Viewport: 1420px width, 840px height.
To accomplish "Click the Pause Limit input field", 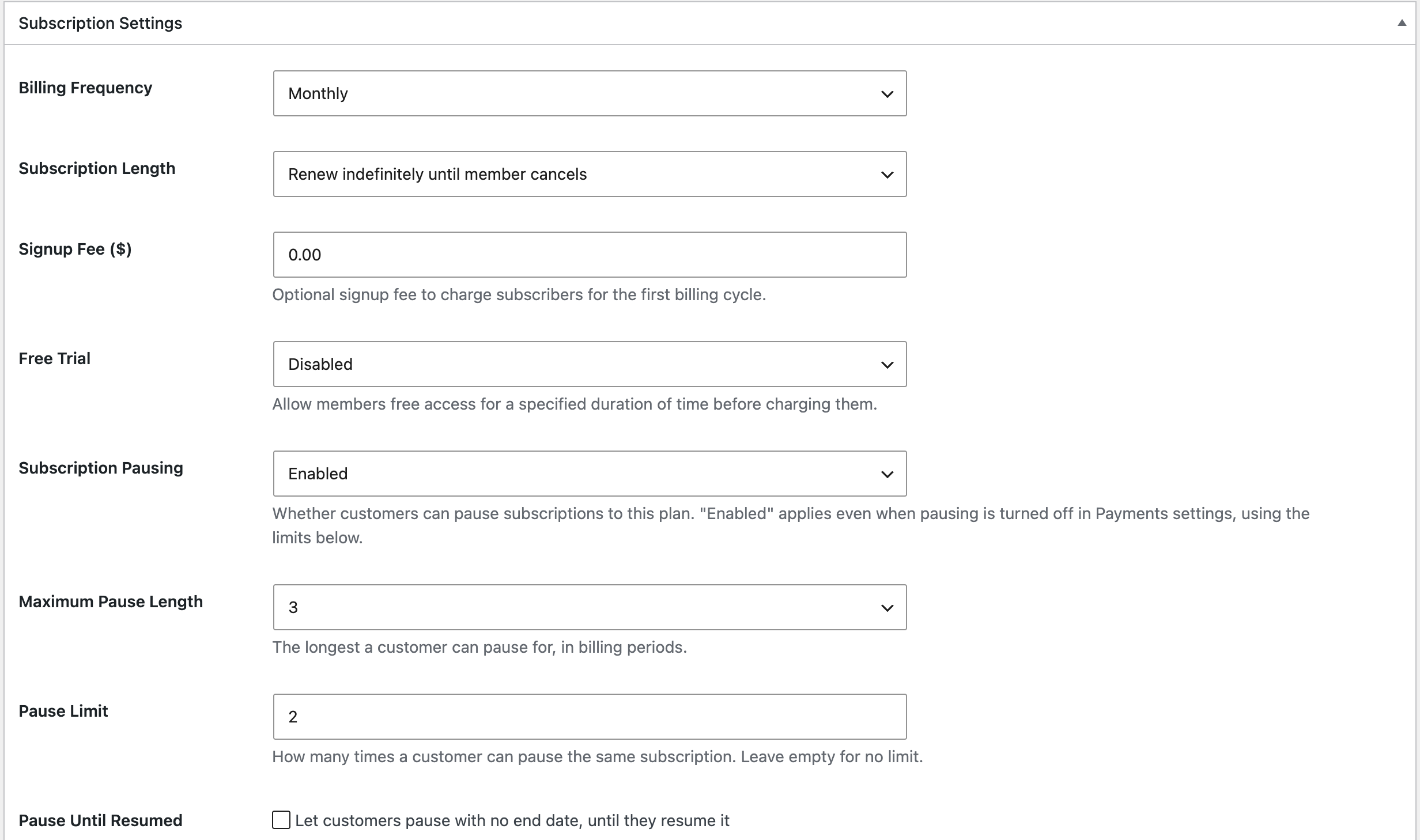I will pos(590,717).
